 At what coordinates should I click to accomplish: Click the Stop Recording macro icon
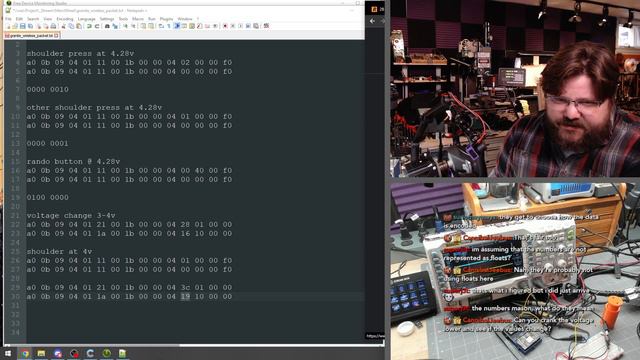coord(233,26)
